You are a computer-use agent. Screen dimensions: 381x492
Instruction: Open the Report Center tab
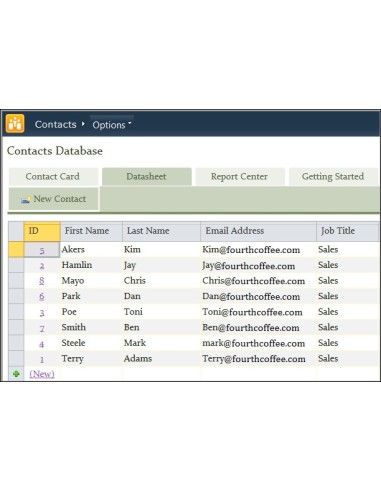240,177
